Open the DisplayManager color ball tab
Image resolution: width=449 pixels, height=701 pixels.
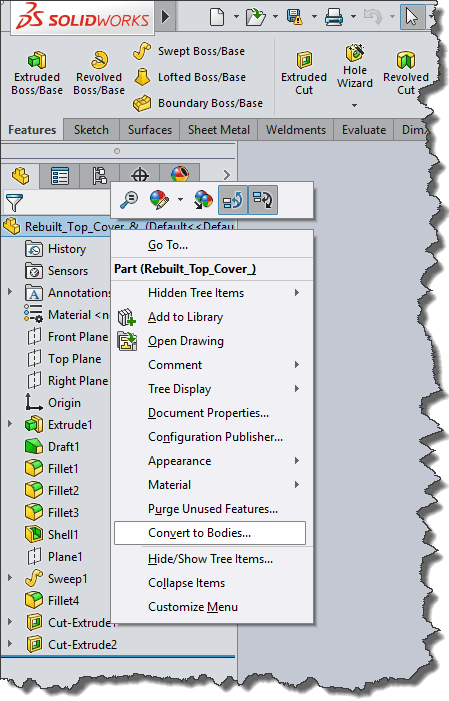(x=180, y=174)
